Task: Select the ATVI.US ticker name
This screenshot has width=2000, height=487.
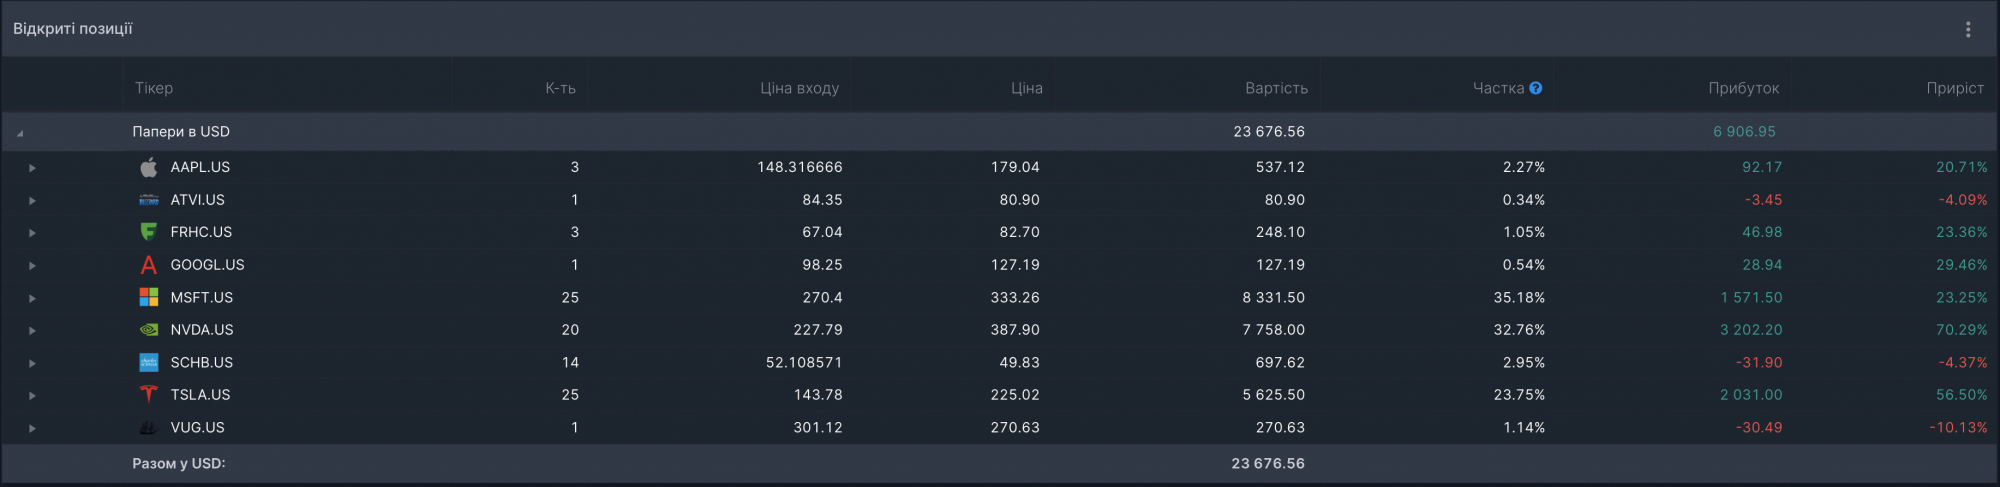Action: [x=198, y=200]
